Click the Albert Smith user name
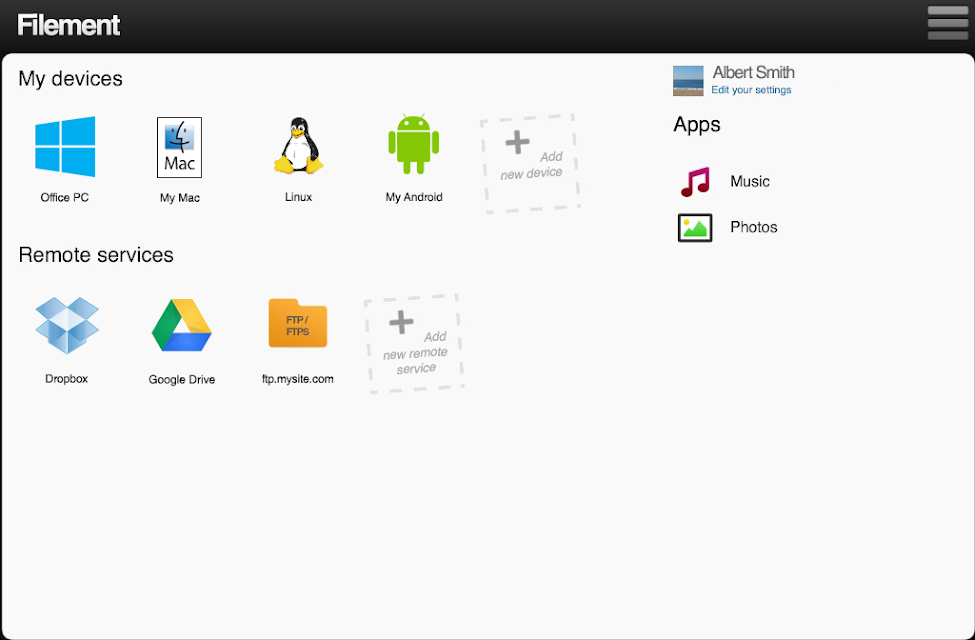Image resolution: width=975 pixels, height=640 pixels. [754, 72]
